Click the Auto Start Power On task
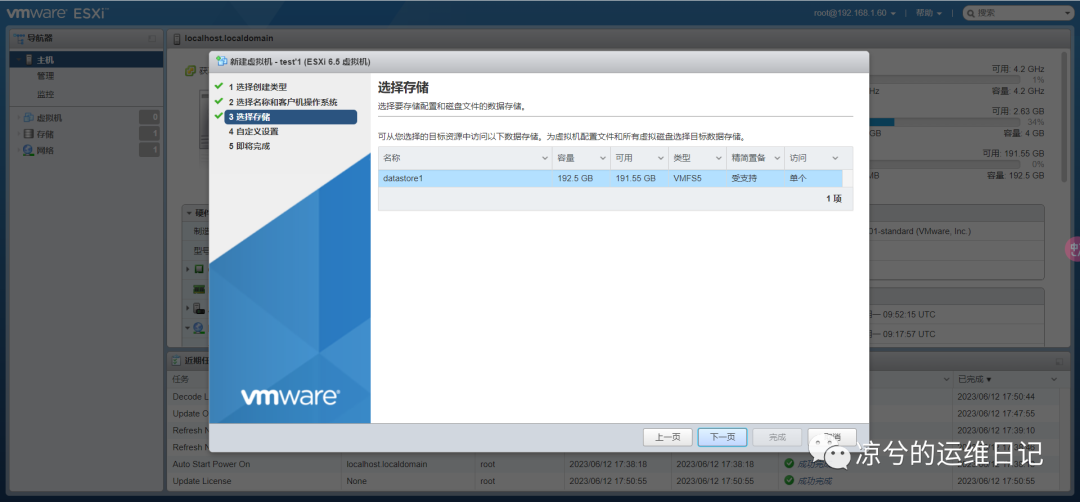Image resolution: width=1080 pixels, height=502 pixels. pos(211,464)
